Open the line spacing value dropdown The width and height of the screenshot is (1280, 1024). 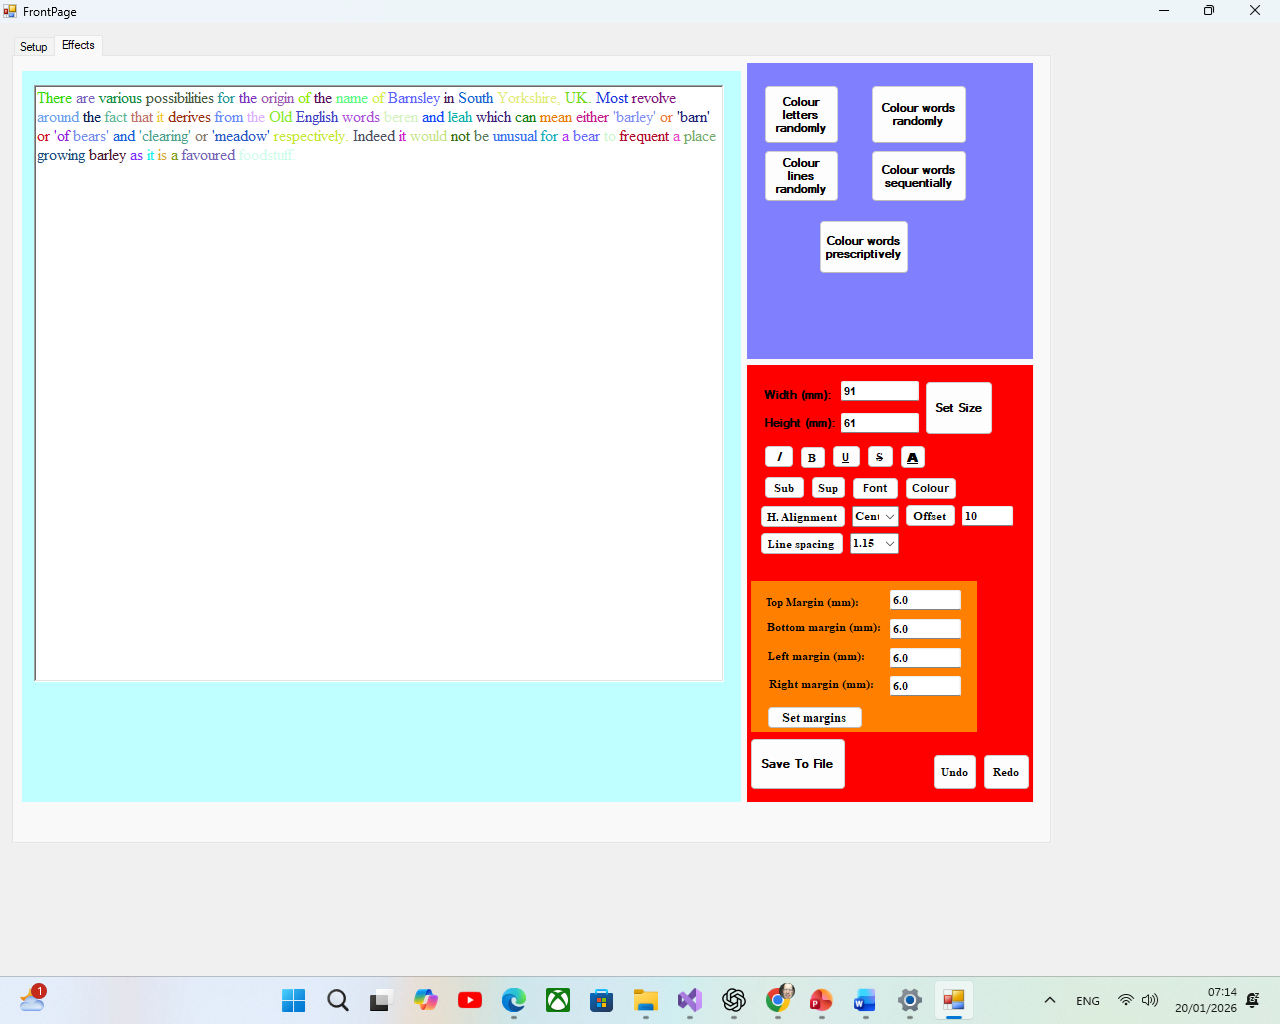pos(874,544)
